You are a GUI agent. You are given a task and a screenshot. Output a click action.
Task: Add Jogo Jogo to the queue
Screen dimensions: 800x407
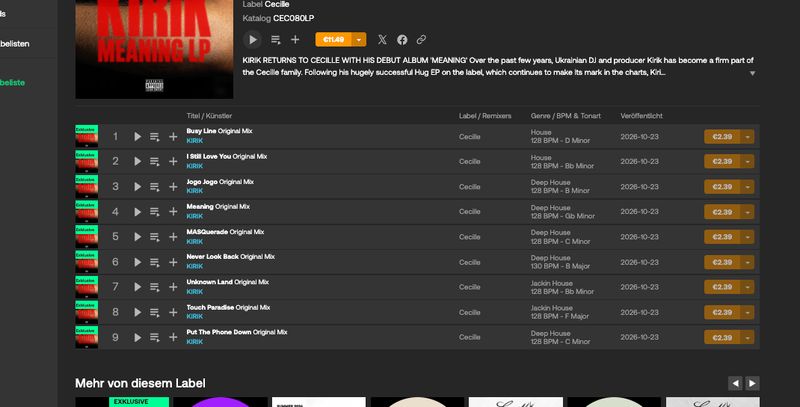tap(155, 187)
